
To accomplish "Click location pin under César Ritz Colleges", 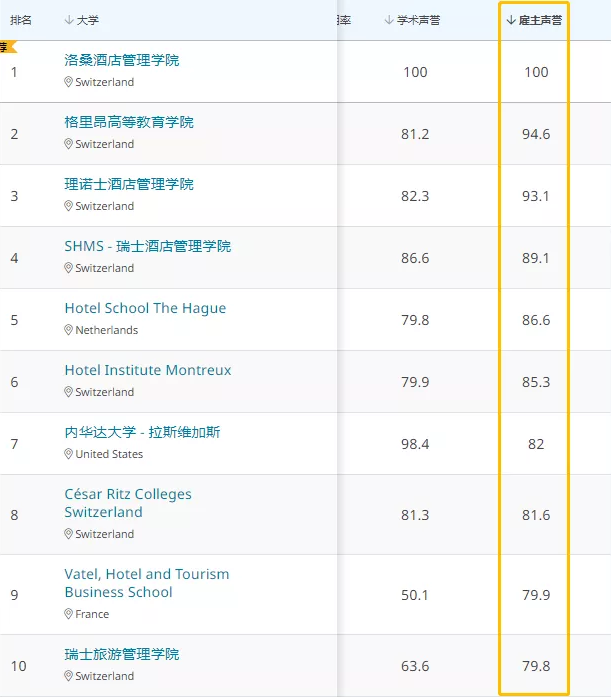I will pyautogui.click(x=68, y=534).
